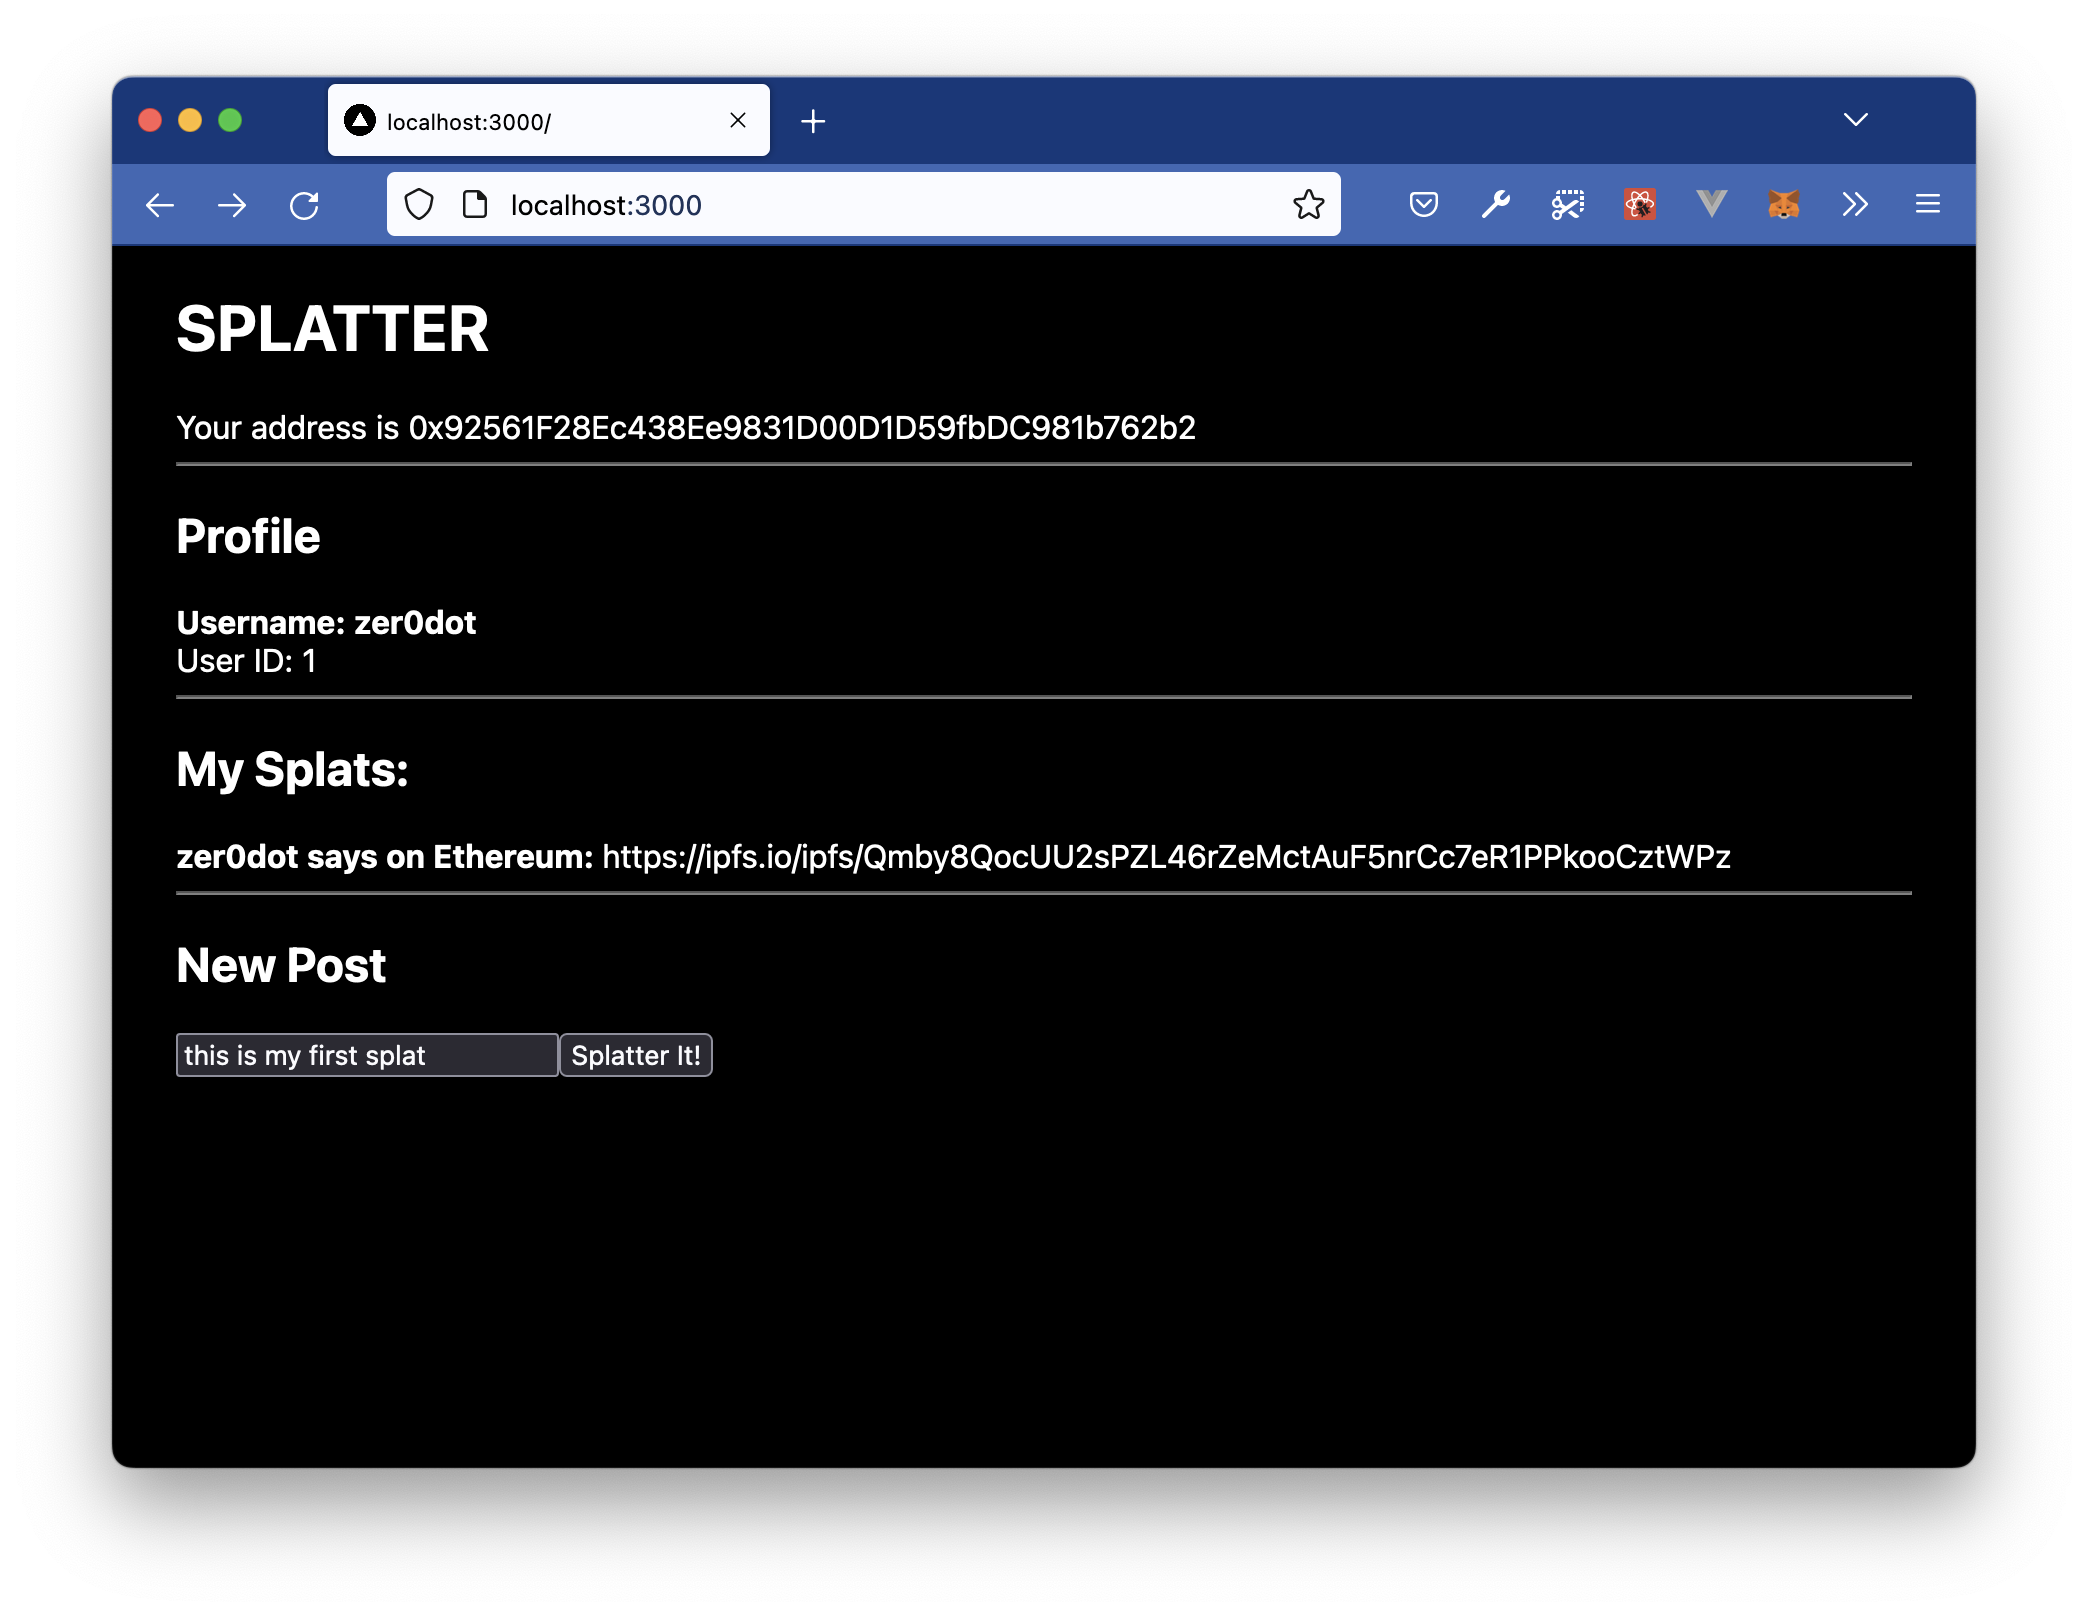The width and height of the screenshot is (2088, 1616).
Task: Click the shield tracking protection icon
Action: click(x=419, y=204)
